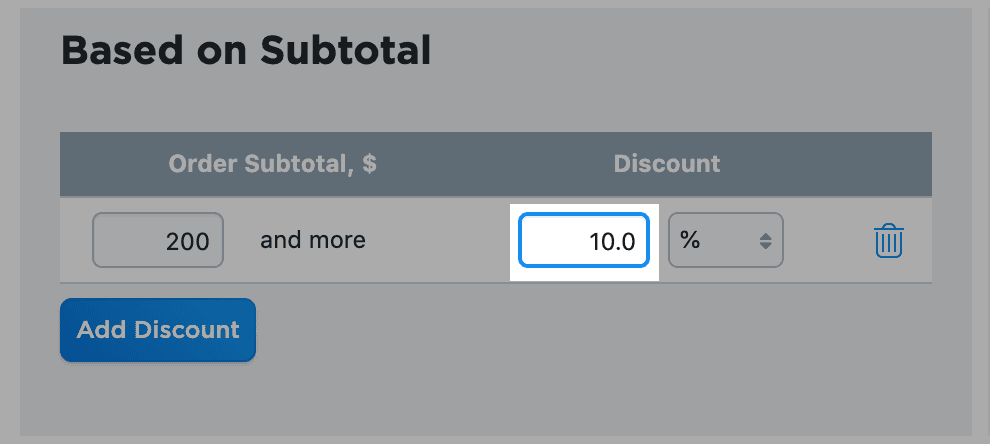
Task: Click the blue trash can icon
Action: pos(889,241)
